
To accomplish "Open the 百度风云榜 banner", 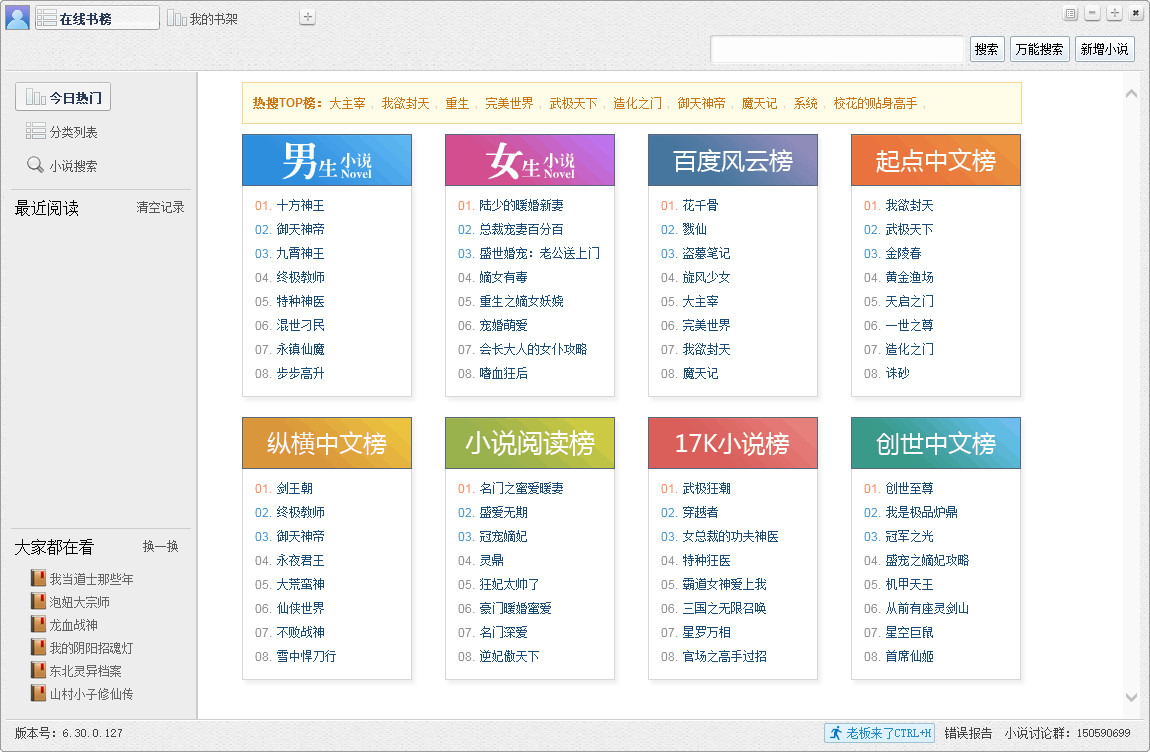I will tap(733, 160).
